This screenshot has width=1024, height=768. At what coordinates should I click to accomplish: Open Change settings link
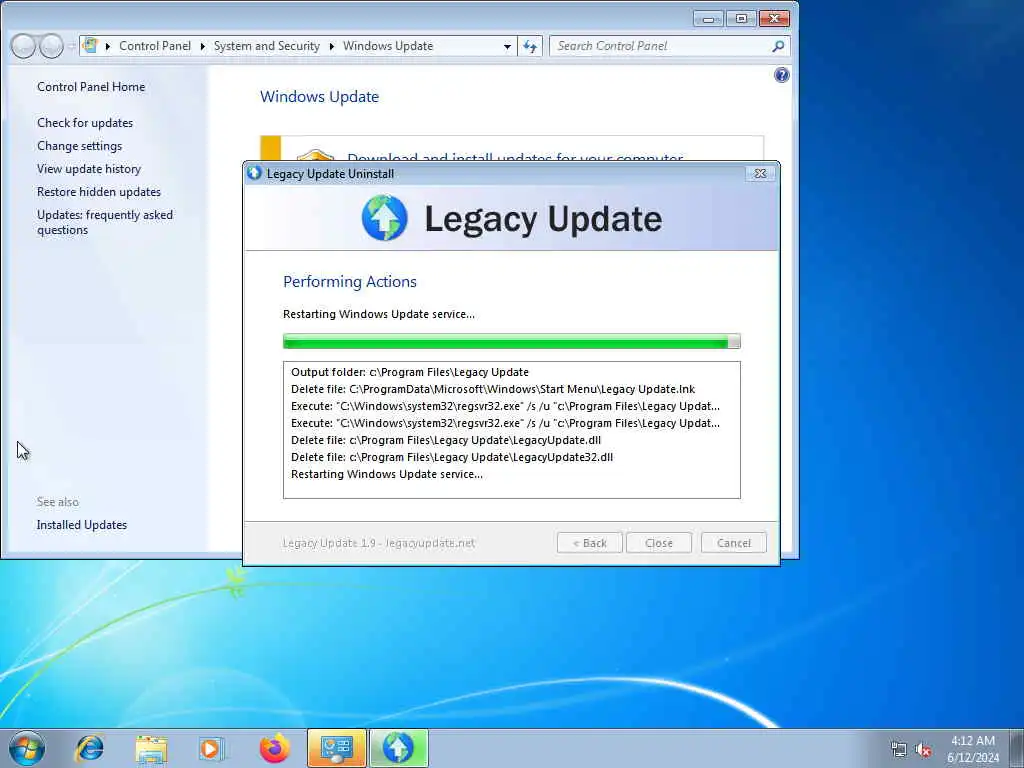point(80,146)
